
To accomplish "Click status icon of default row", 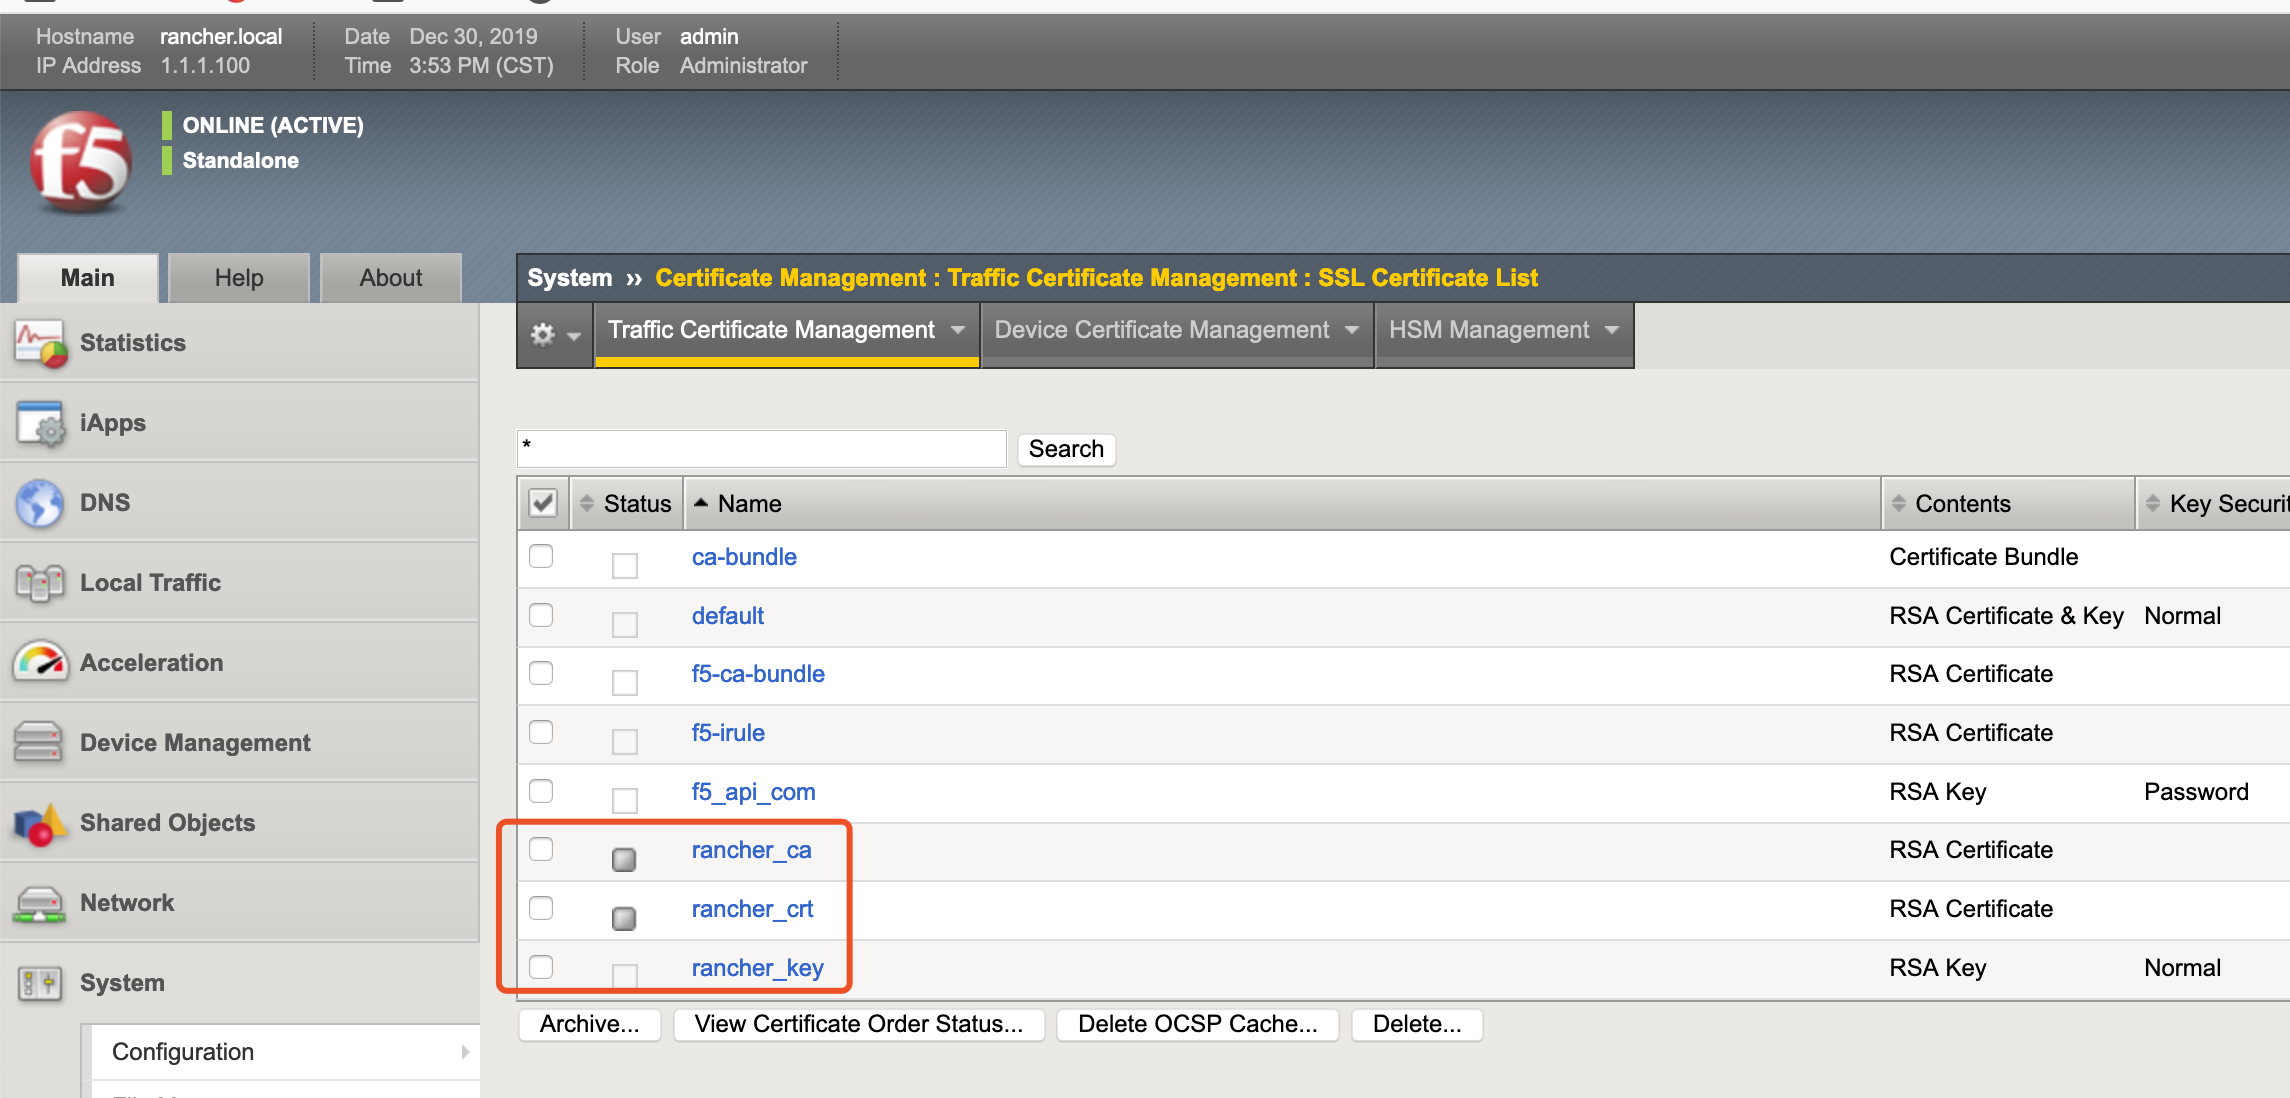I will tap(625, 625).
